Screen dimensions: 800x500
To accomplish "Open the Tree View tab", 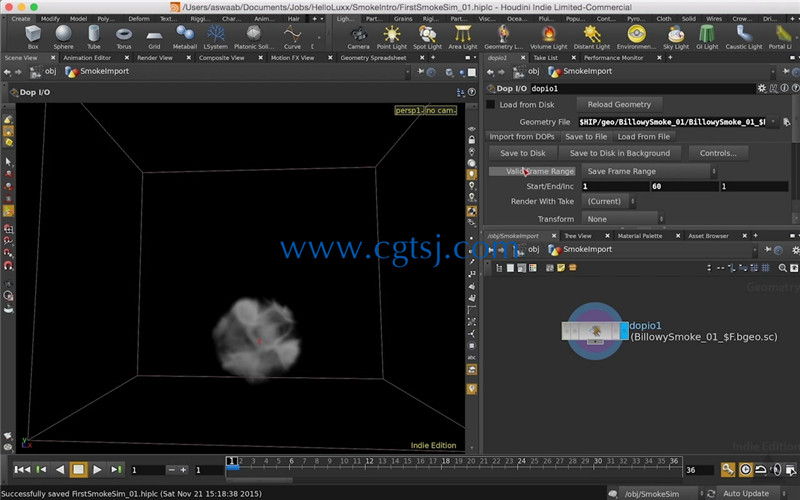I will pos(578,236).
